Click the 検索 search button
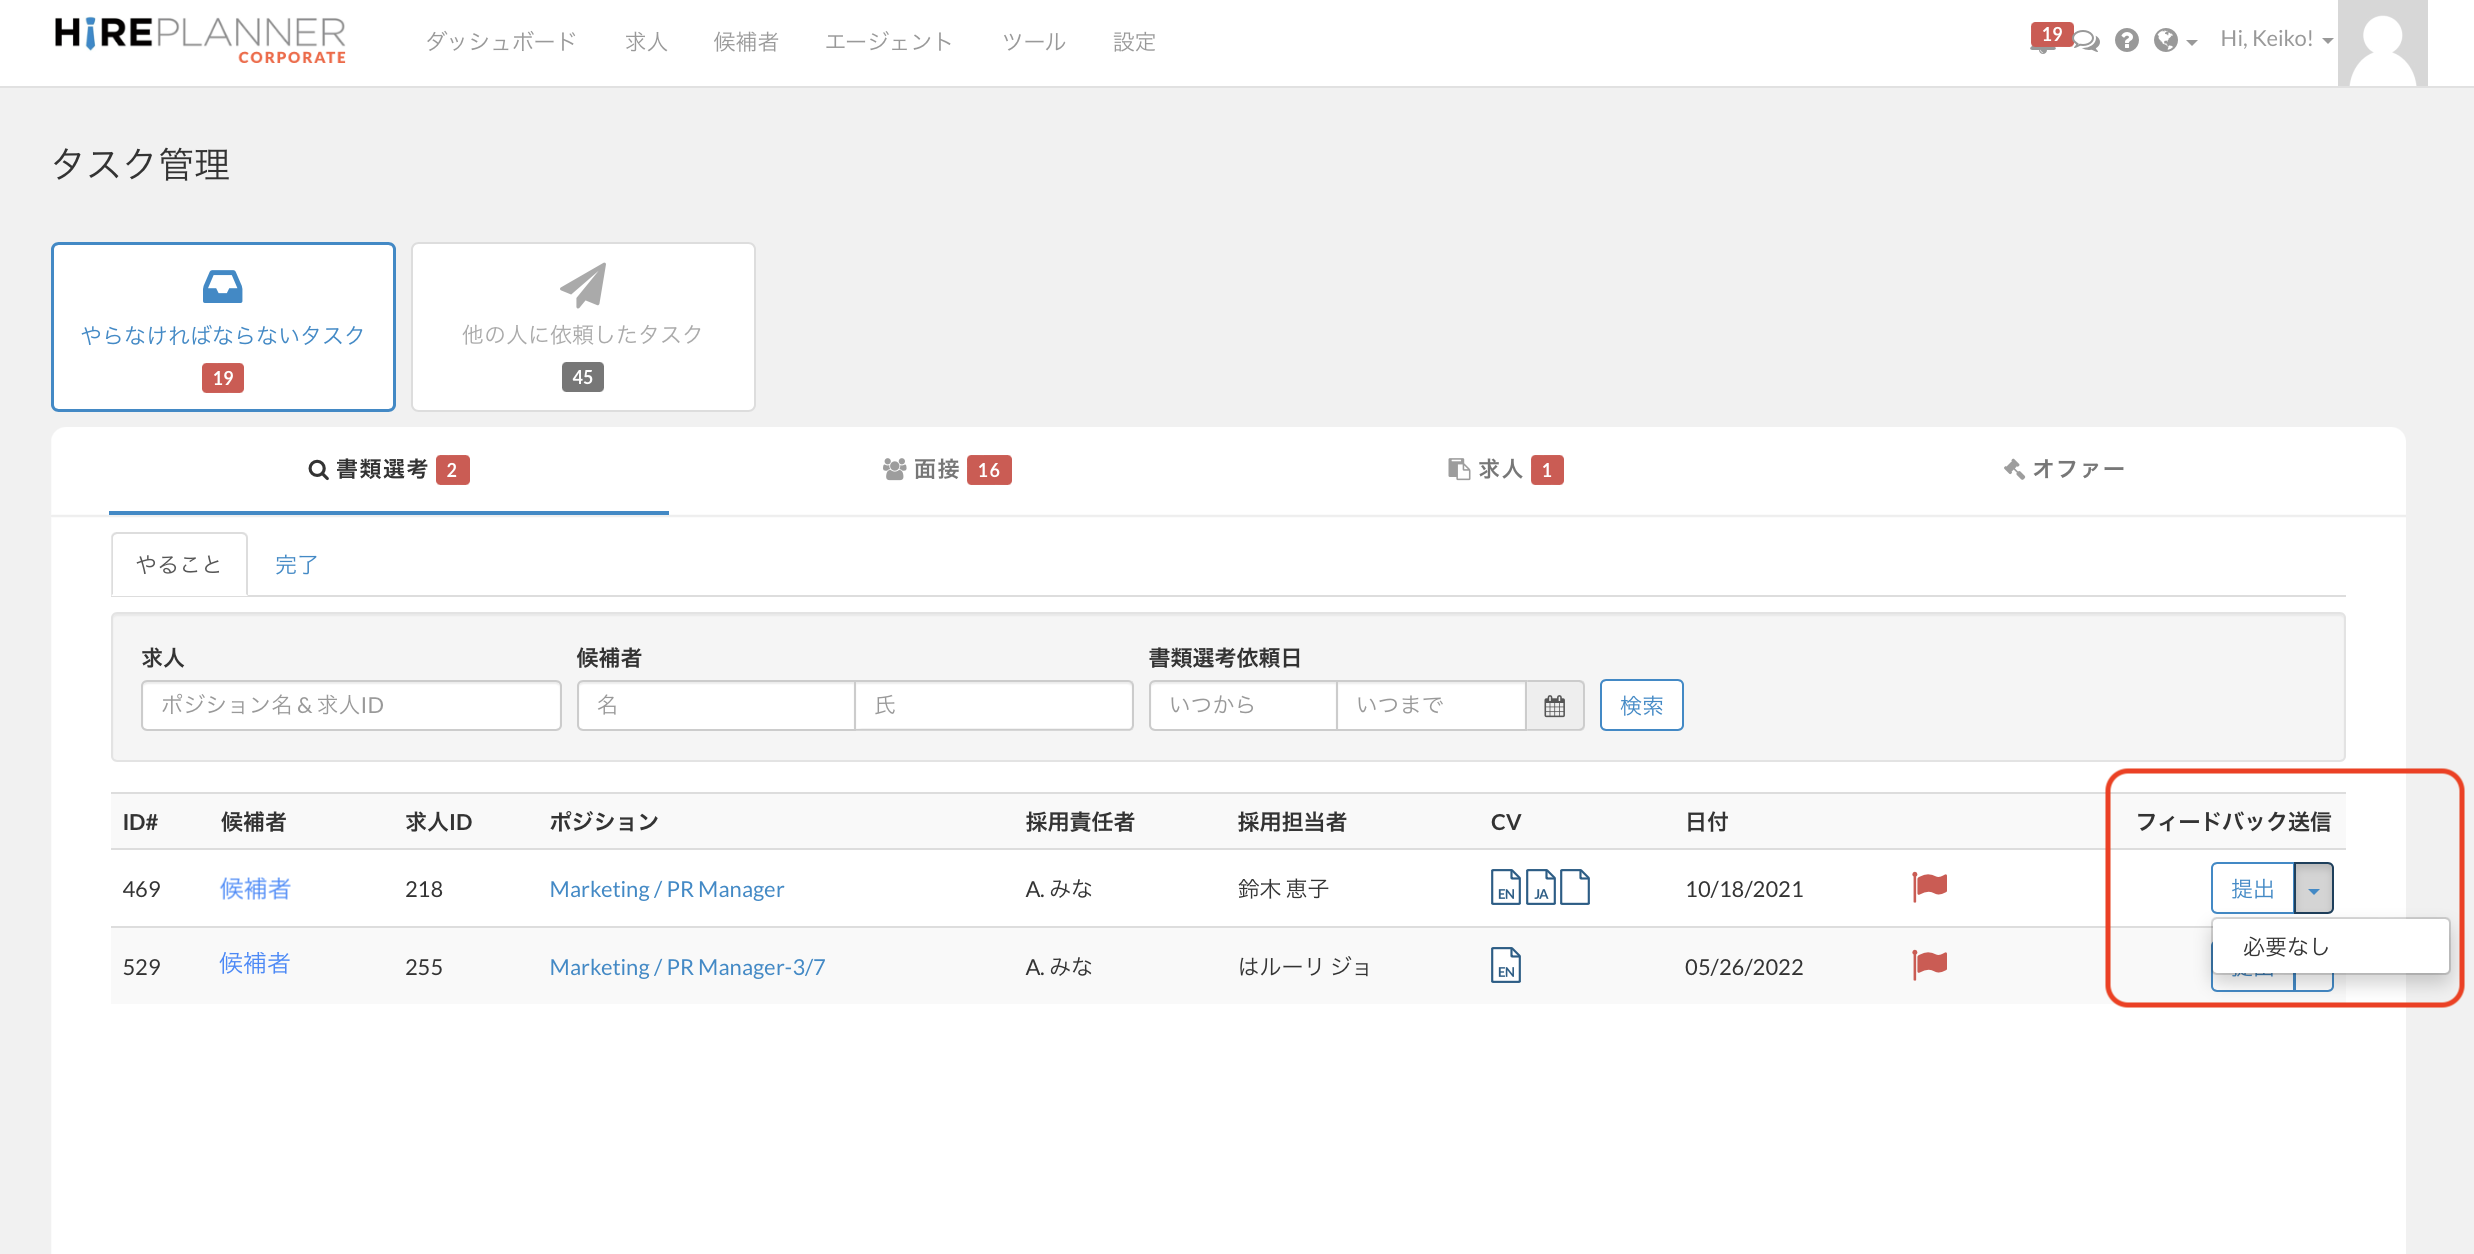This screenshot has width=2474, height=1254. (1641, 706)
